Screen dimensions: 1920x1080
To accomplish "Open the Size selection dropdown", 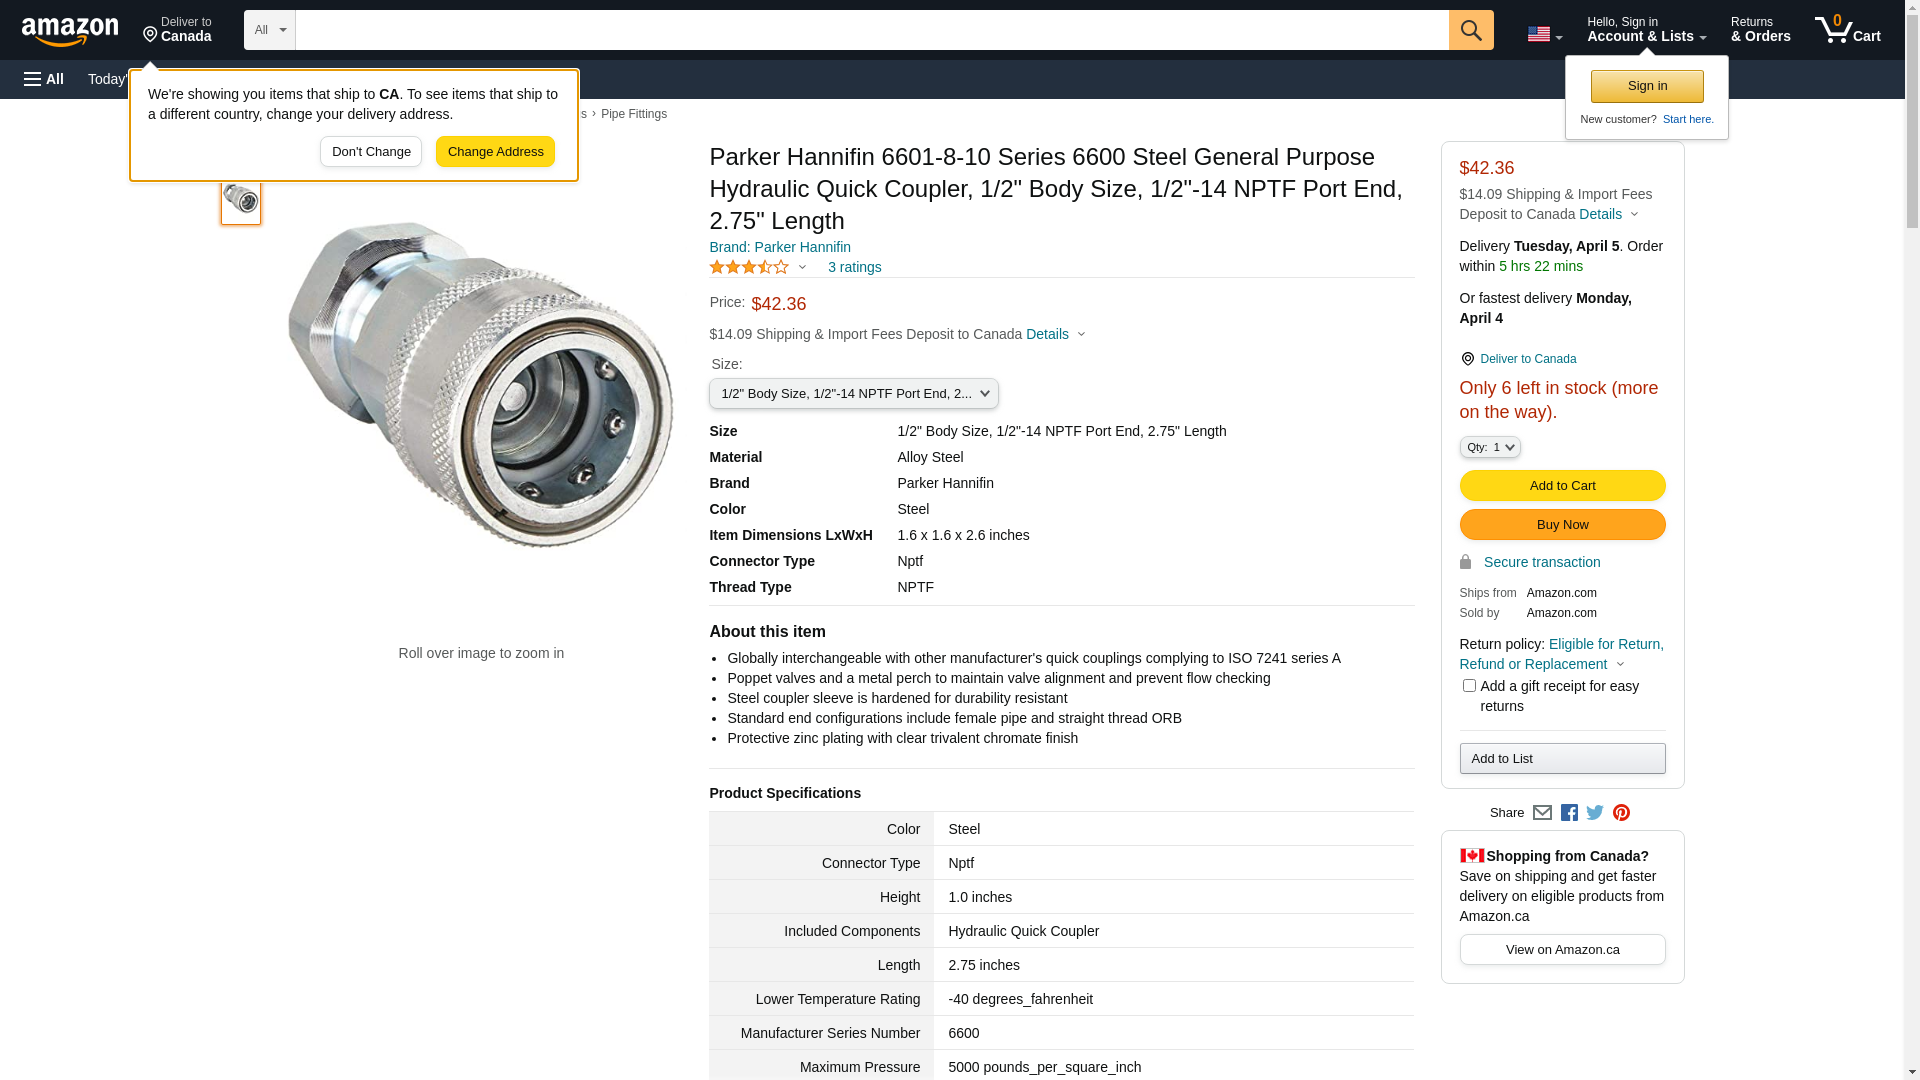I will [x=853, y=394].
